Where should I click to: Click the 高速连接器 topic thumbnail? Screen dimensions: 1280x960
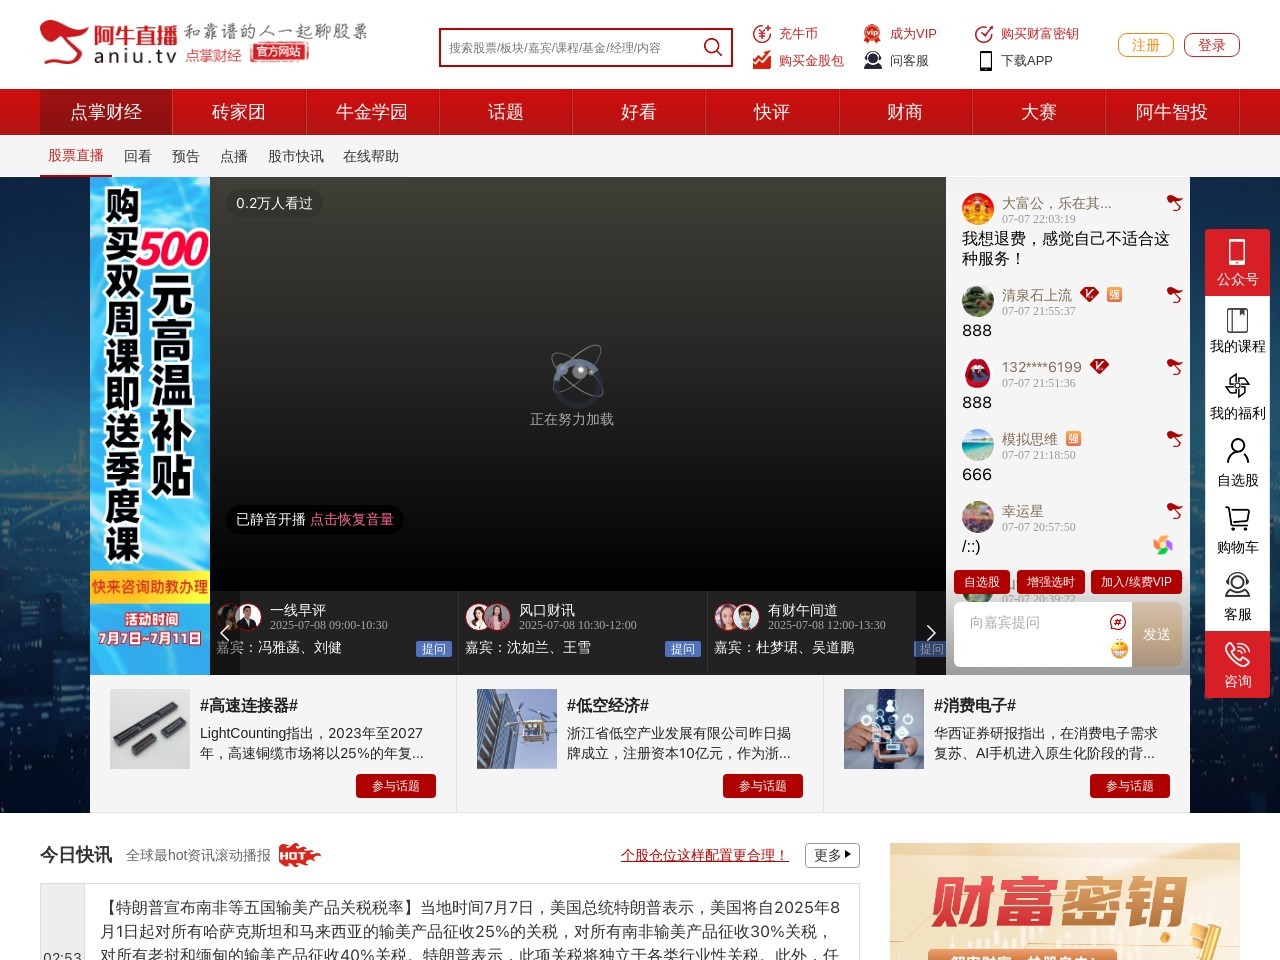tap(150, 729)
